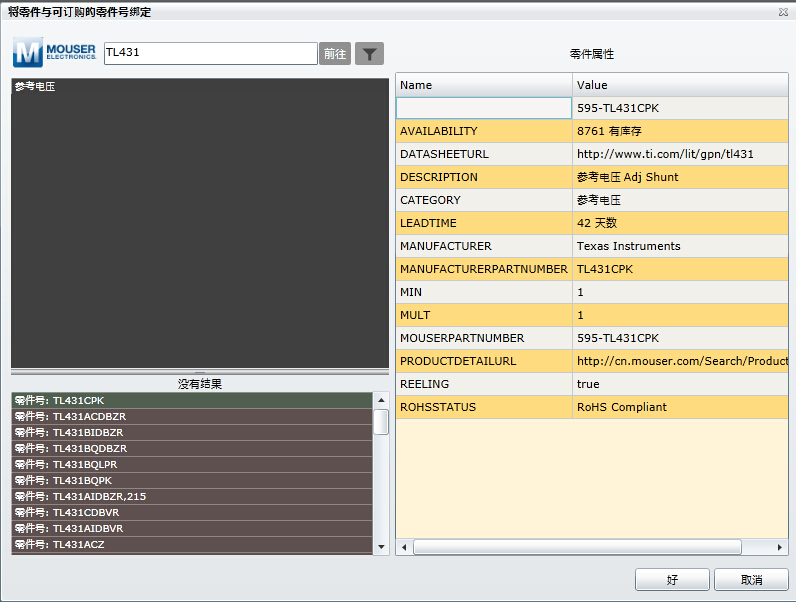Select part TL431ACZ in results list

[192, 544]
